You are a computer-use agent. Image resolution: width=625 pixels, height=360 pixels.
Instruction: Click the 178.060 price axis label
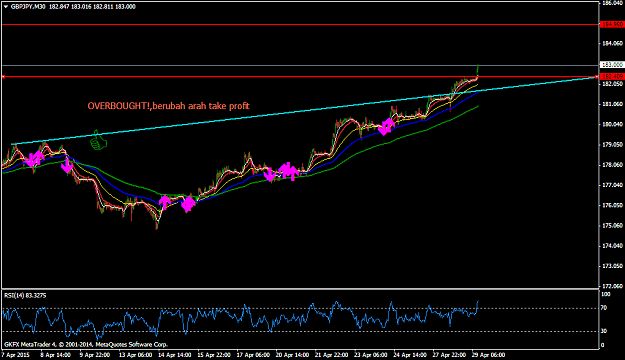(x=613, y=165)
